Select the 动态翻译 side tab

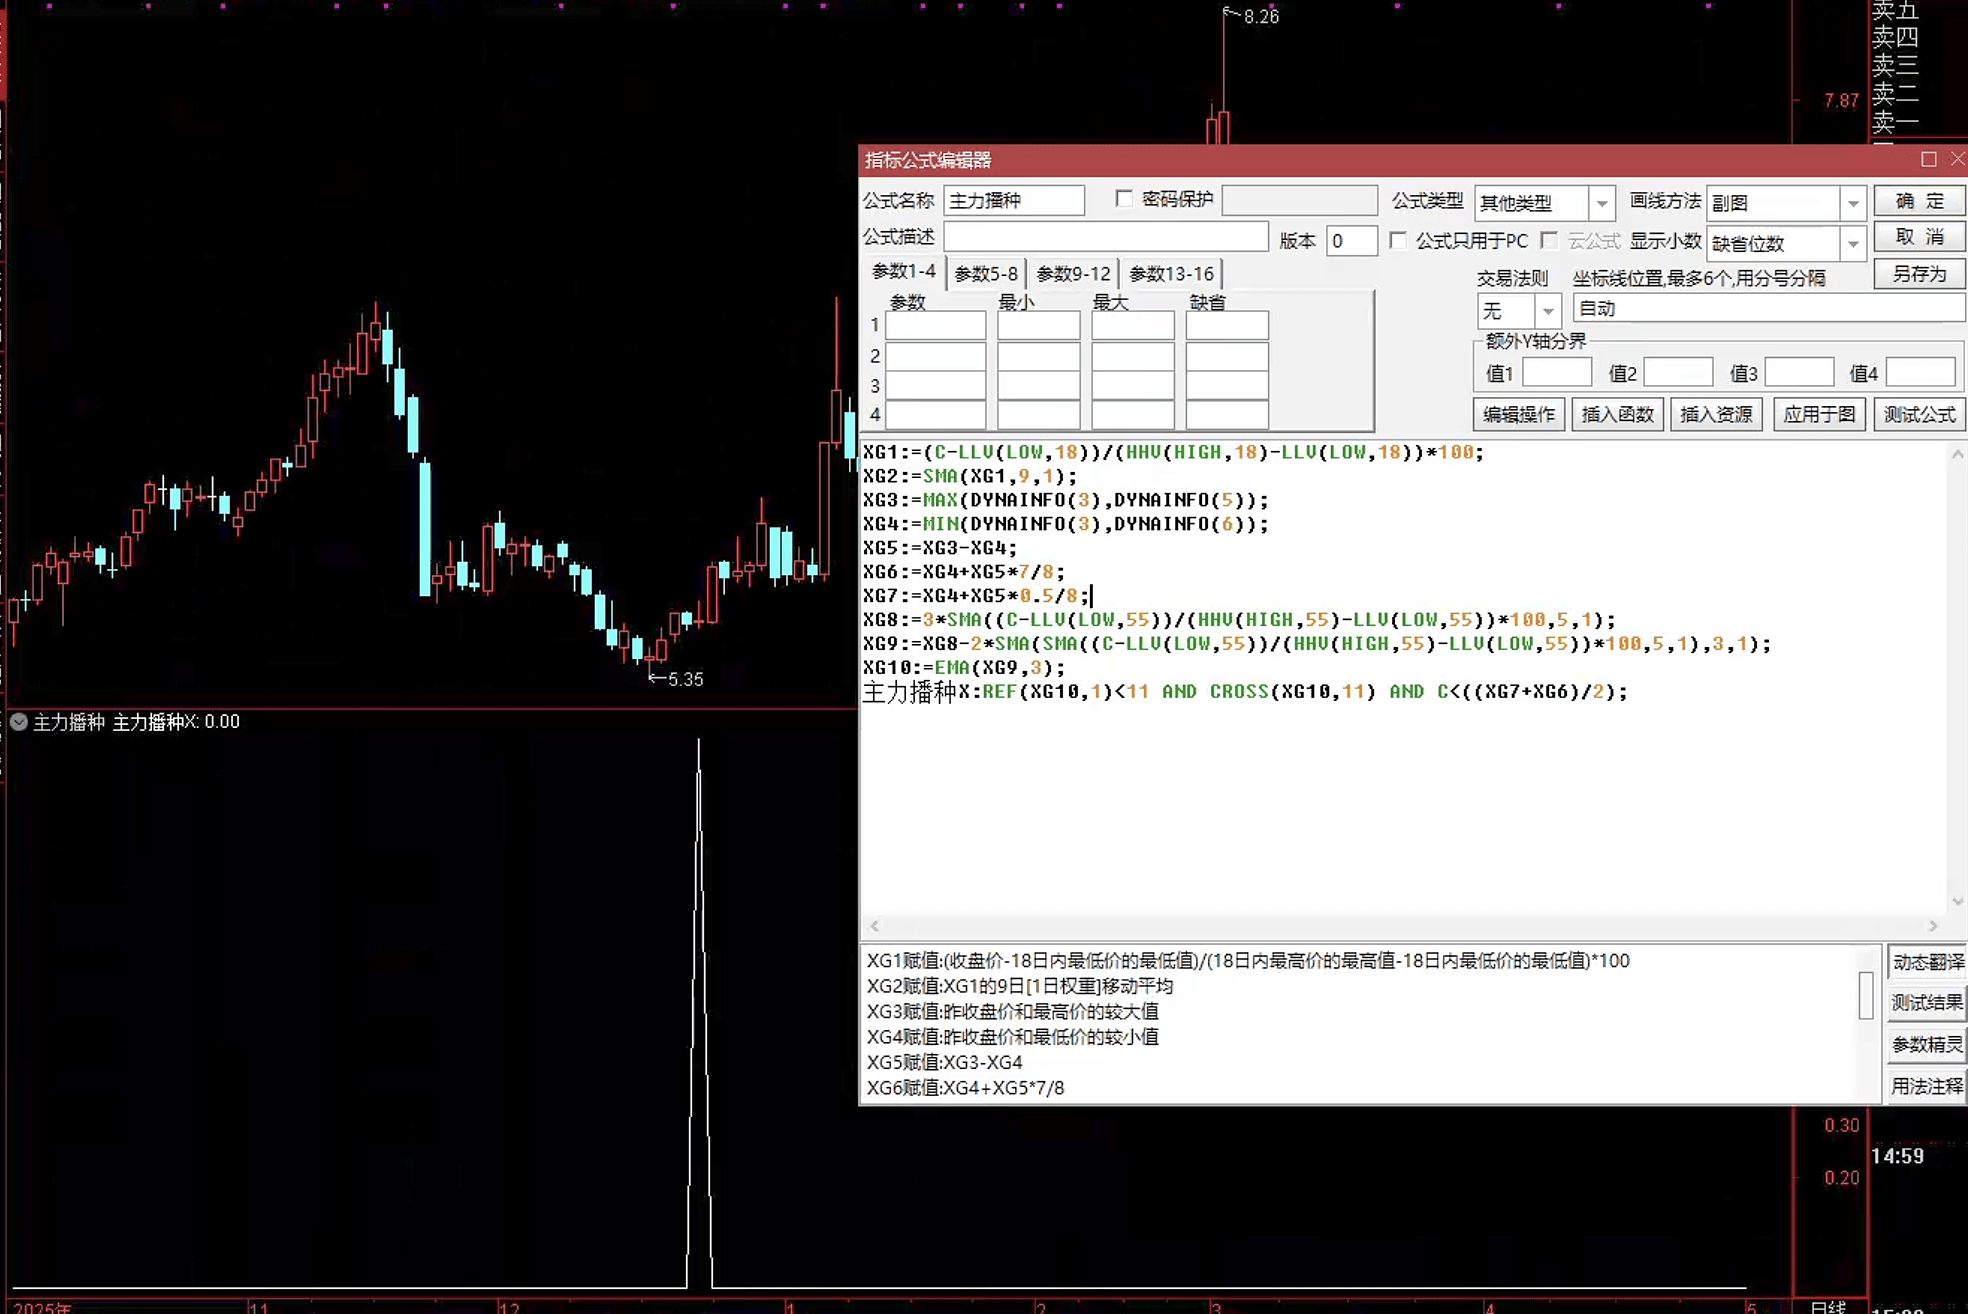[x=1927, y=962]
